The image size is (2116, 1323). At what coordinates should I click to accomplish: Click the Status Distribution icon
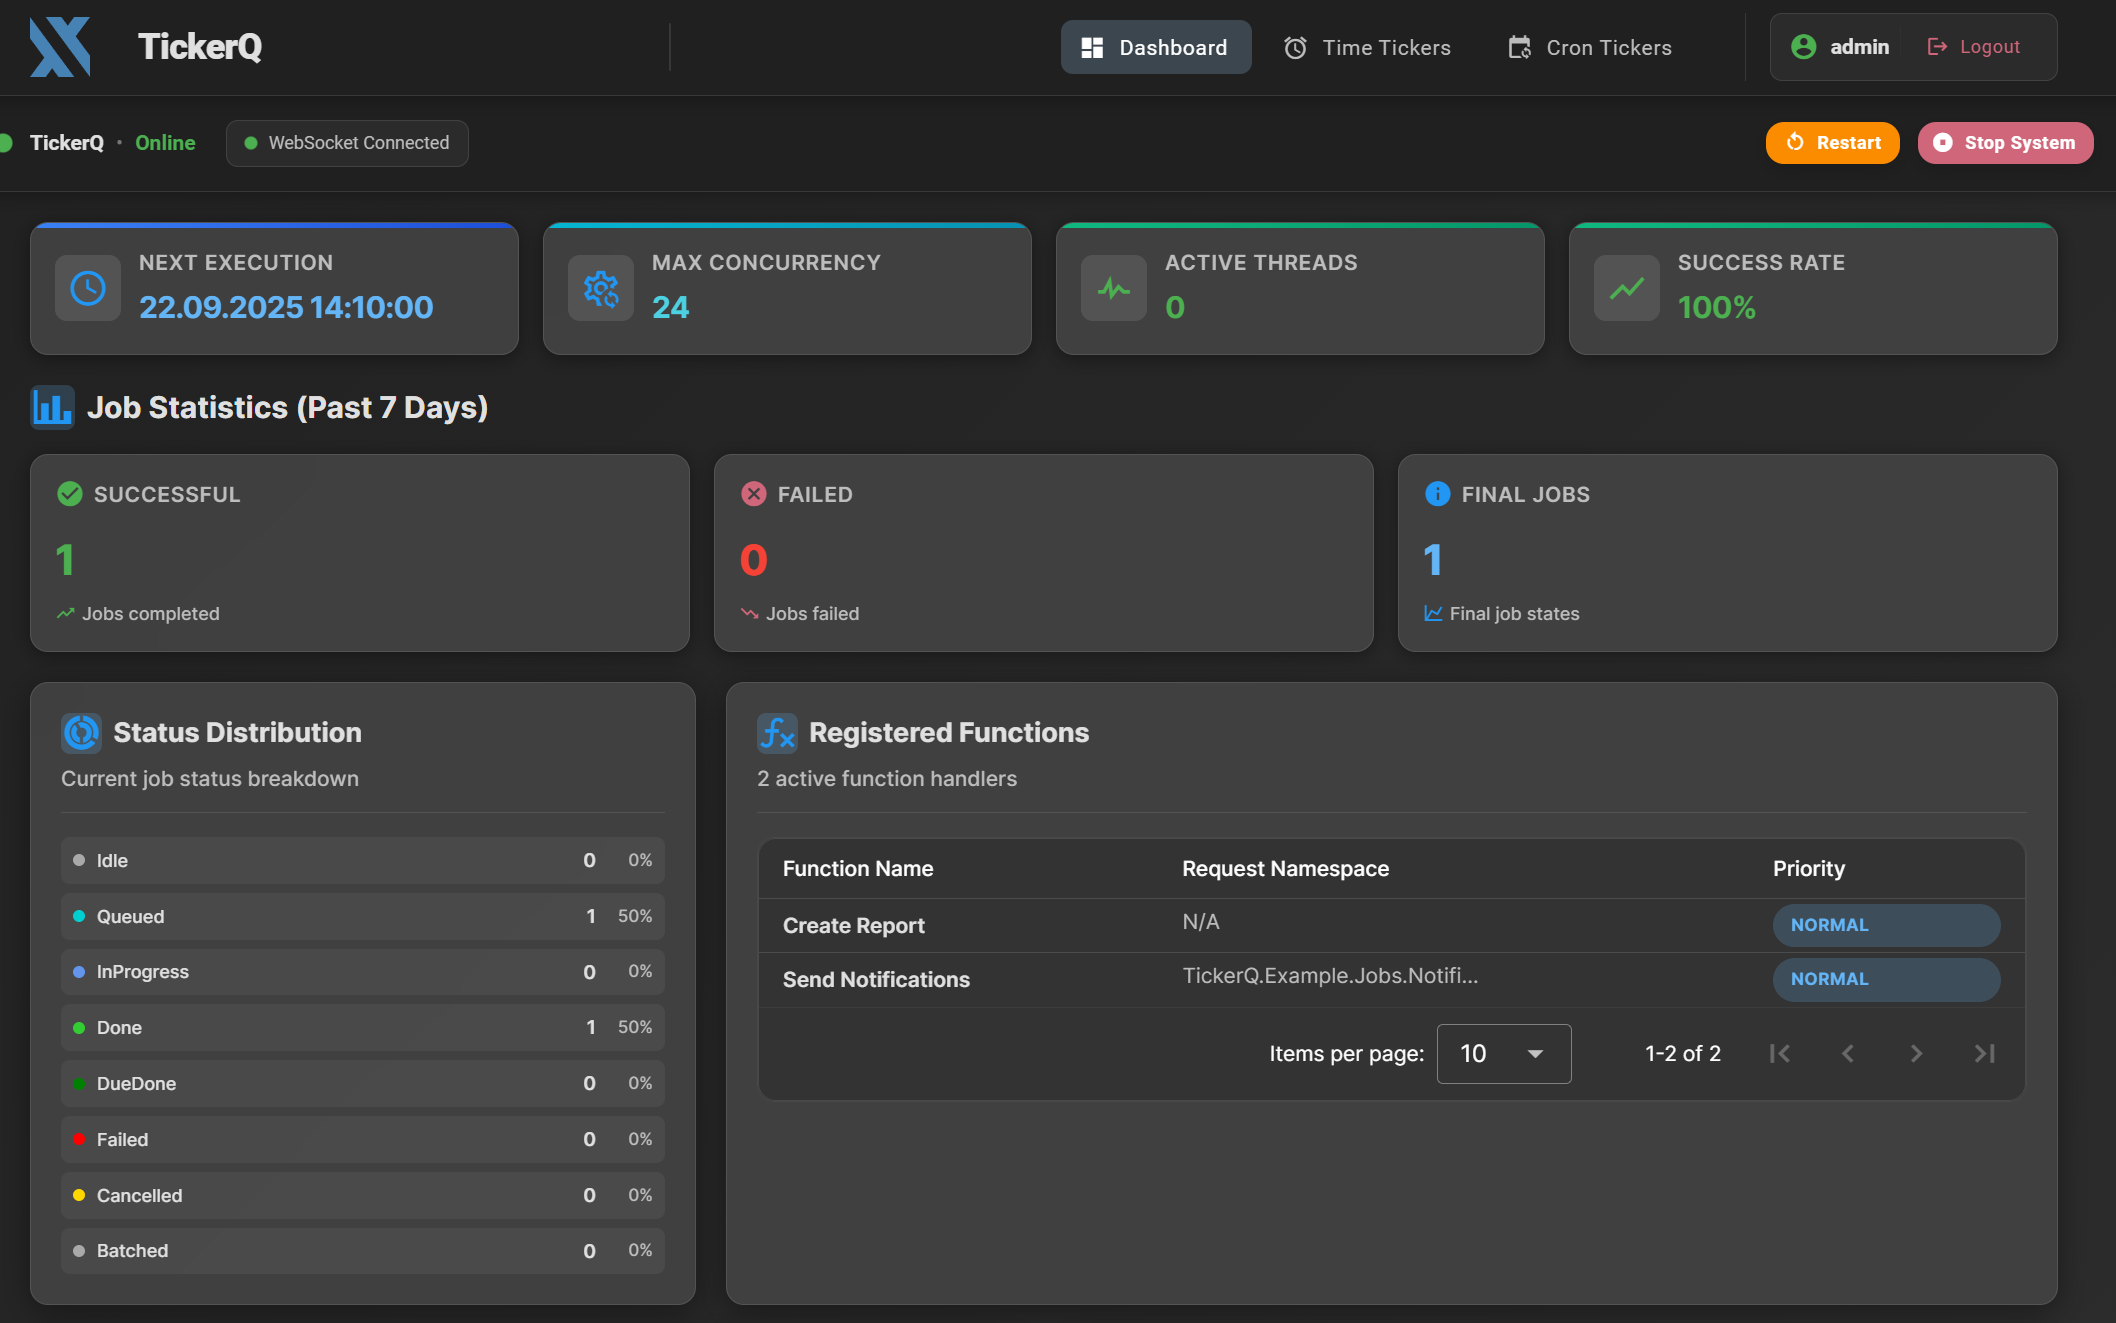[x=81, y=732]
